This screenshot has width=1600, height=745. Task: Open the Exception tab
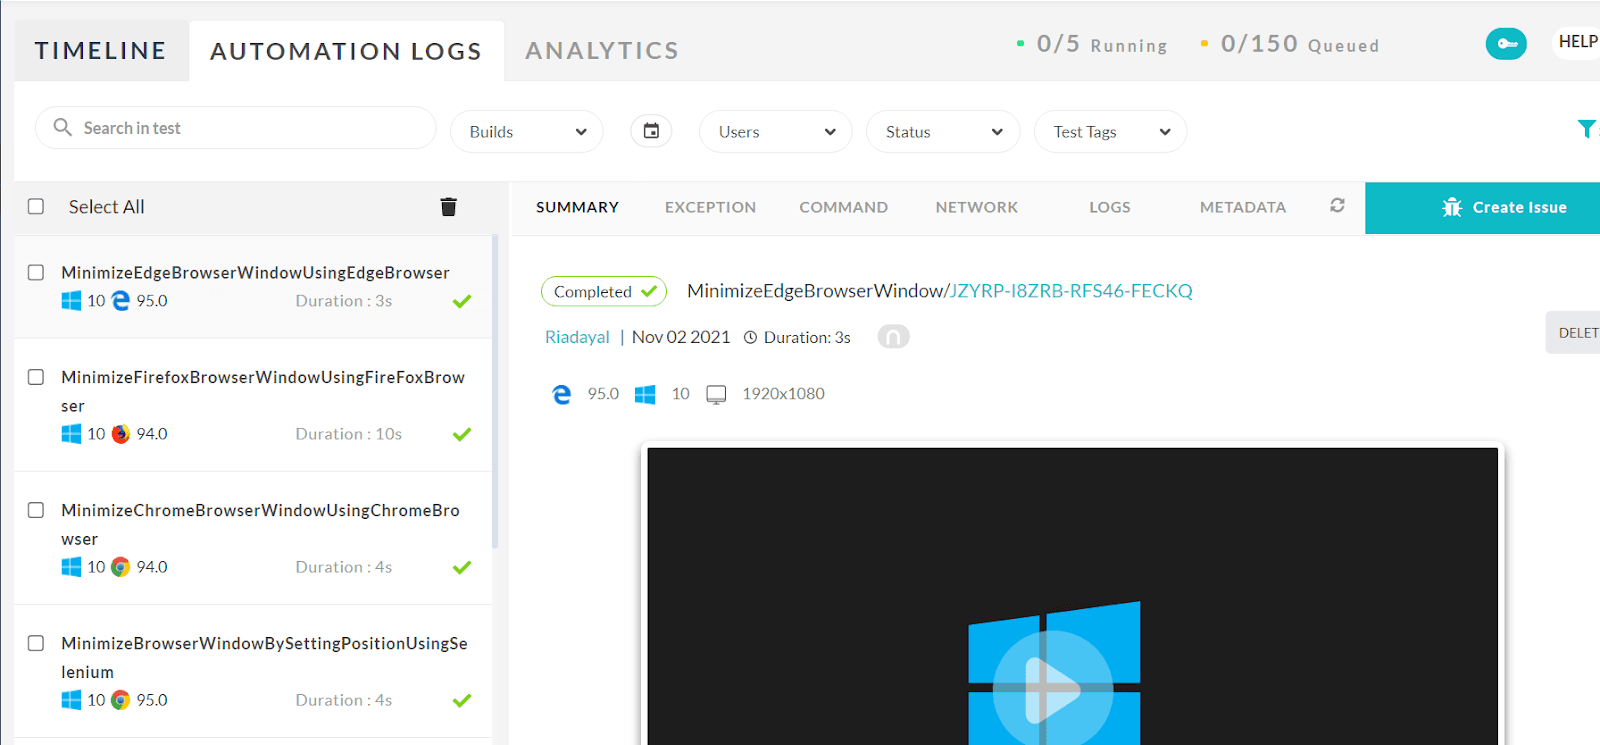pyautogui.click(x=710, y=207)
